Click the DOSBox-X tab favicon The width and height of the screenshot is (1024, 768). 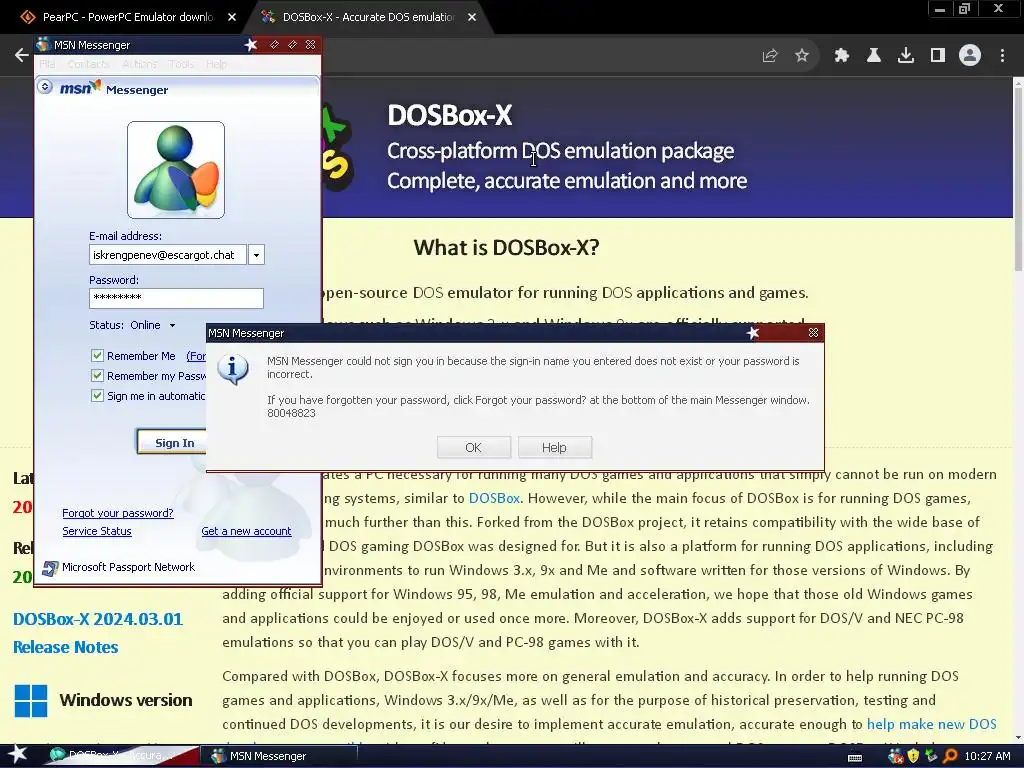point(268,17)
